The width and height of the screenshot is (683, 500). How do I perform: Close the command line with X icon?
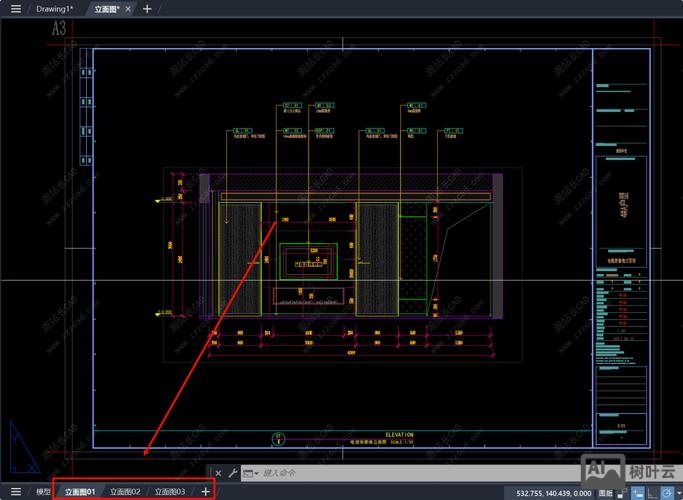218,473
